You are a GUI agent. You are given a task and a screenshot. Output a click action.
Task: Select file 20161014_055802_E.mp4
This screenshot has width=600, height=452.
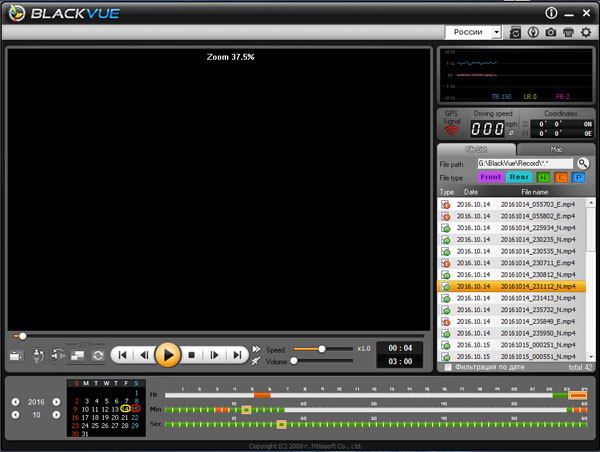512,216
